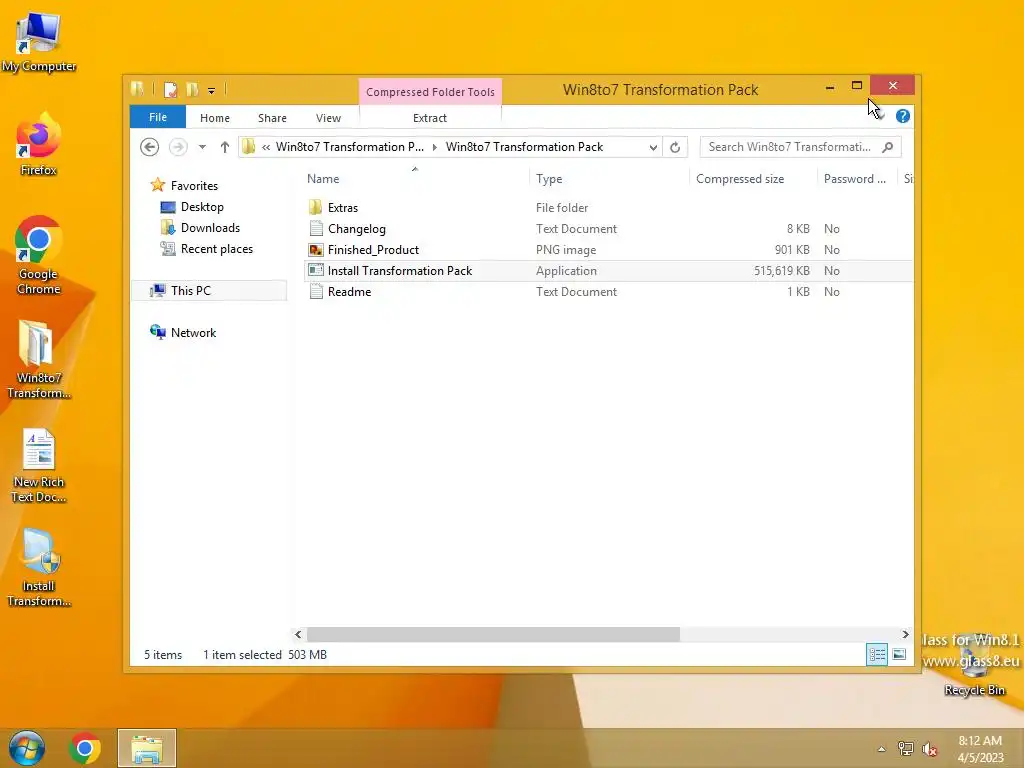Select the Win8to7 Transform zip folder on desktop
Viewport: 1024px width, 768px height.
coord(39,359)
